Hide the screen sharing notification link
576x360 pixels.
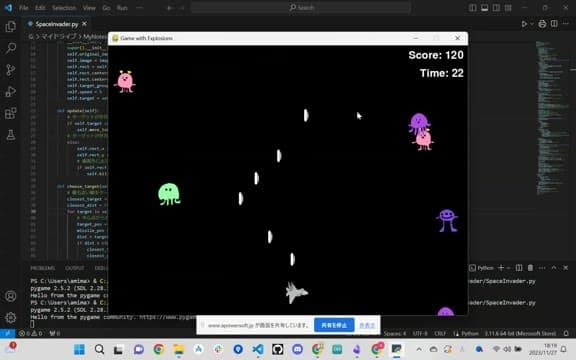pos(367,325)
